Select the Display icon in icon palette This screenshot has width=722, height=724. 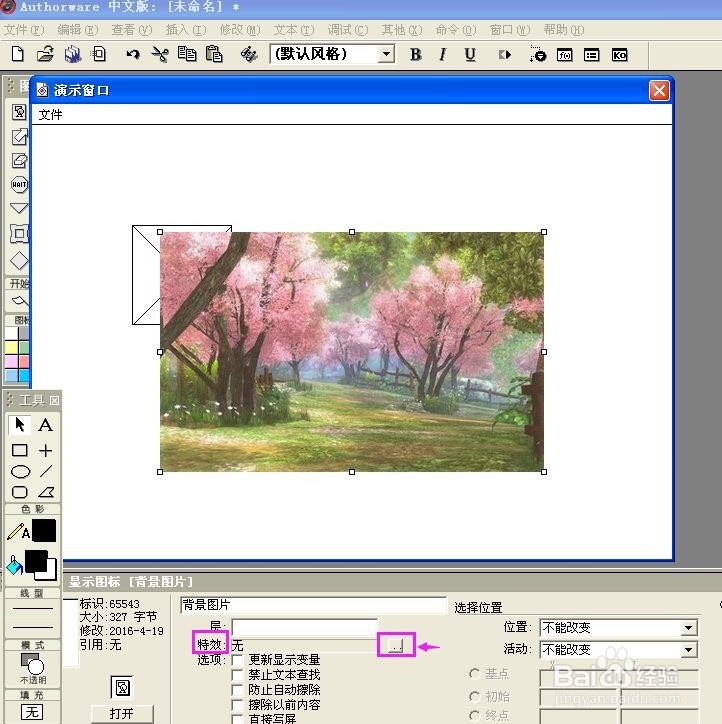pyautogui.click(x=19, y=112)
